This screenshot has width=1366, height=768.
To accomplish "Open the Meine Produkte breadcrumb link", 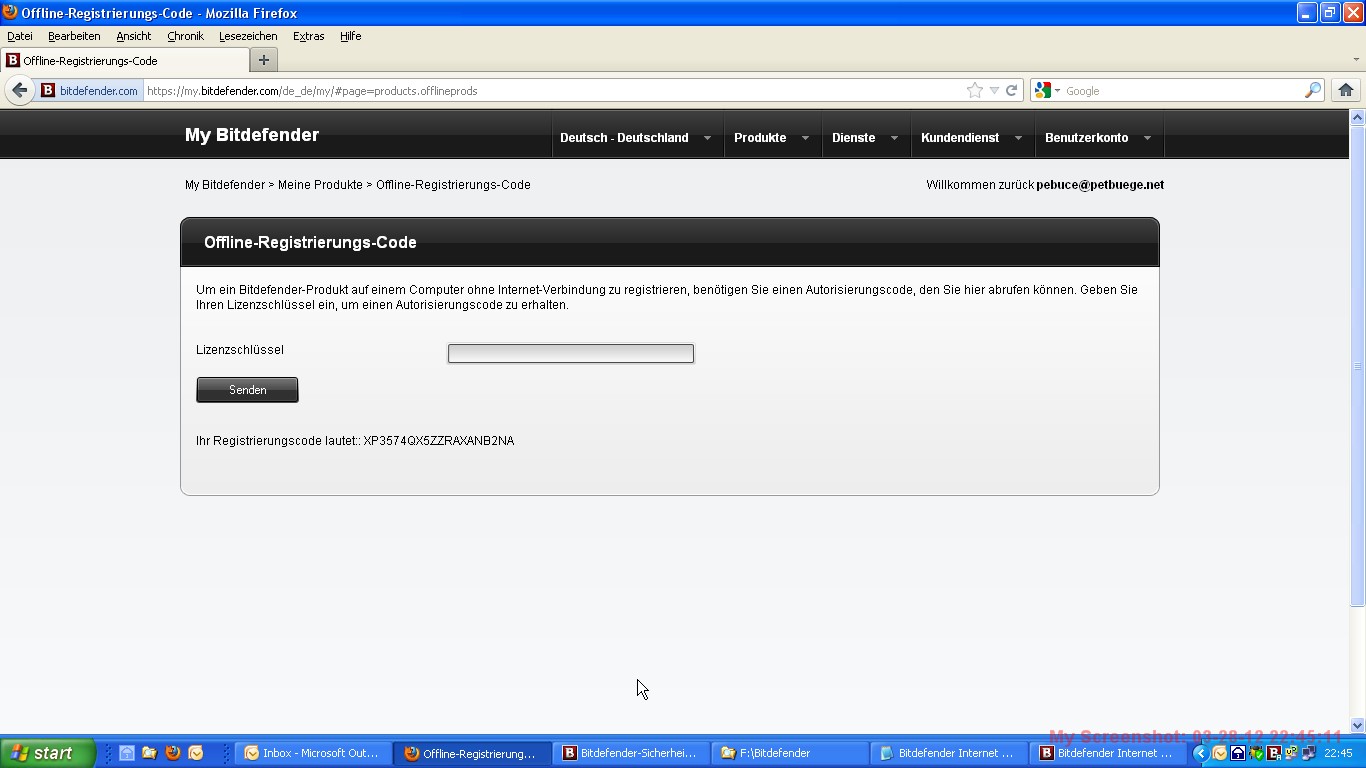I will point(320,185).
